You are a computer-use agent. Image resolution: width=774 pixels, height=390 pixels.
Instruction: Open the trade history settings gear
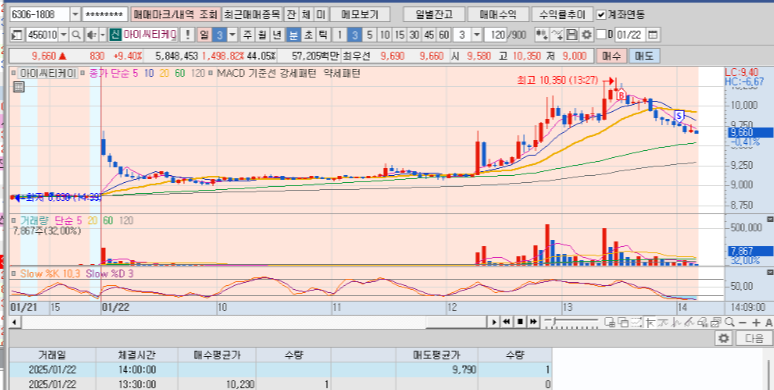[724, 338]
